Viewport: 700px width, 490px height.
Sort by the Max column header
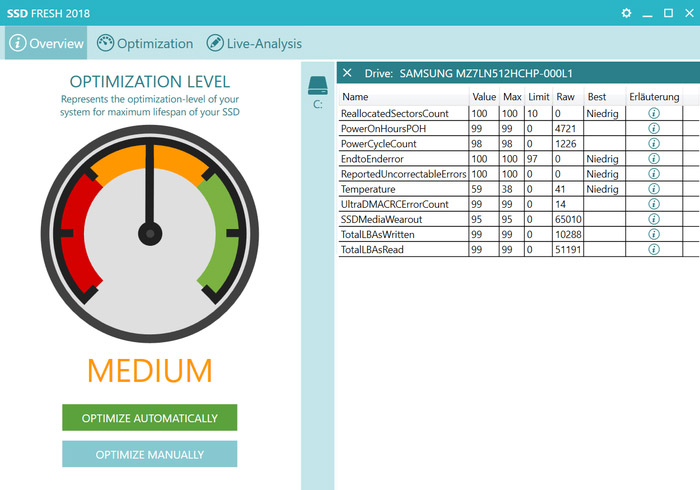(x=512, y=96)
